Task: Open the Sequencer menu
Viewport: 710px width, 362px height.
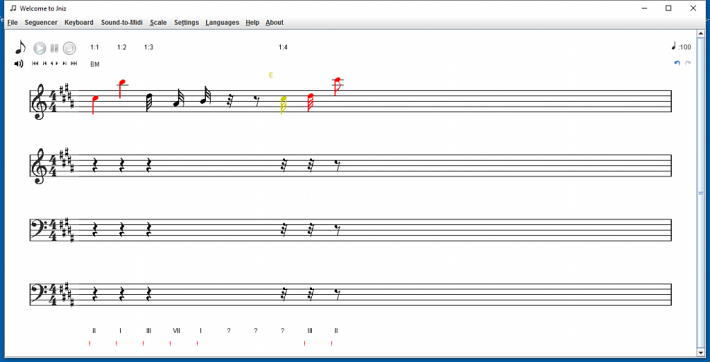Action: point(41,22)
